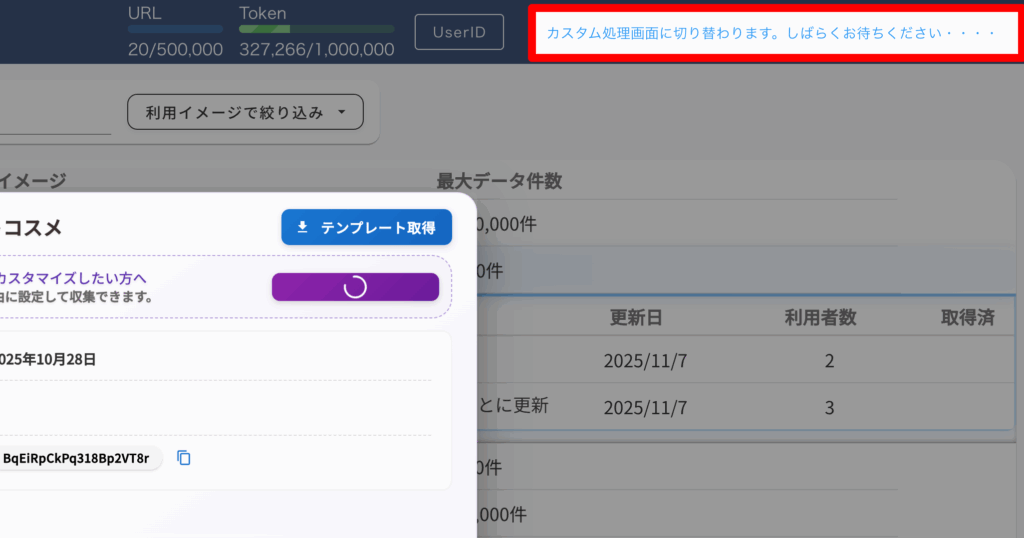Click the コスメ card title
The height and width of the screenshot is (538, 1024).
tap(32, 228)
